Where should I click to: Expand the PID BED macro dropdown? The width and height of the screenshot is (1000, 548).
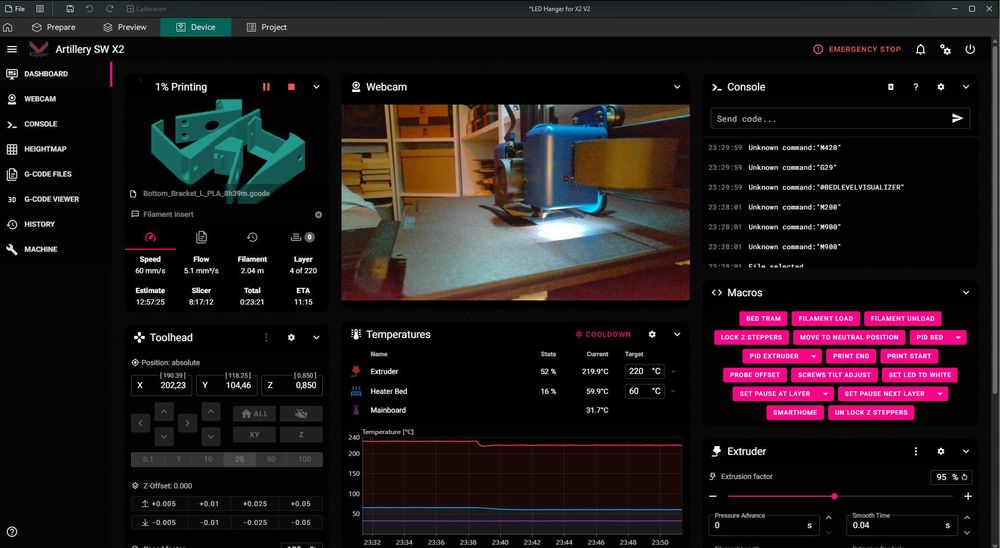(957, 337)
